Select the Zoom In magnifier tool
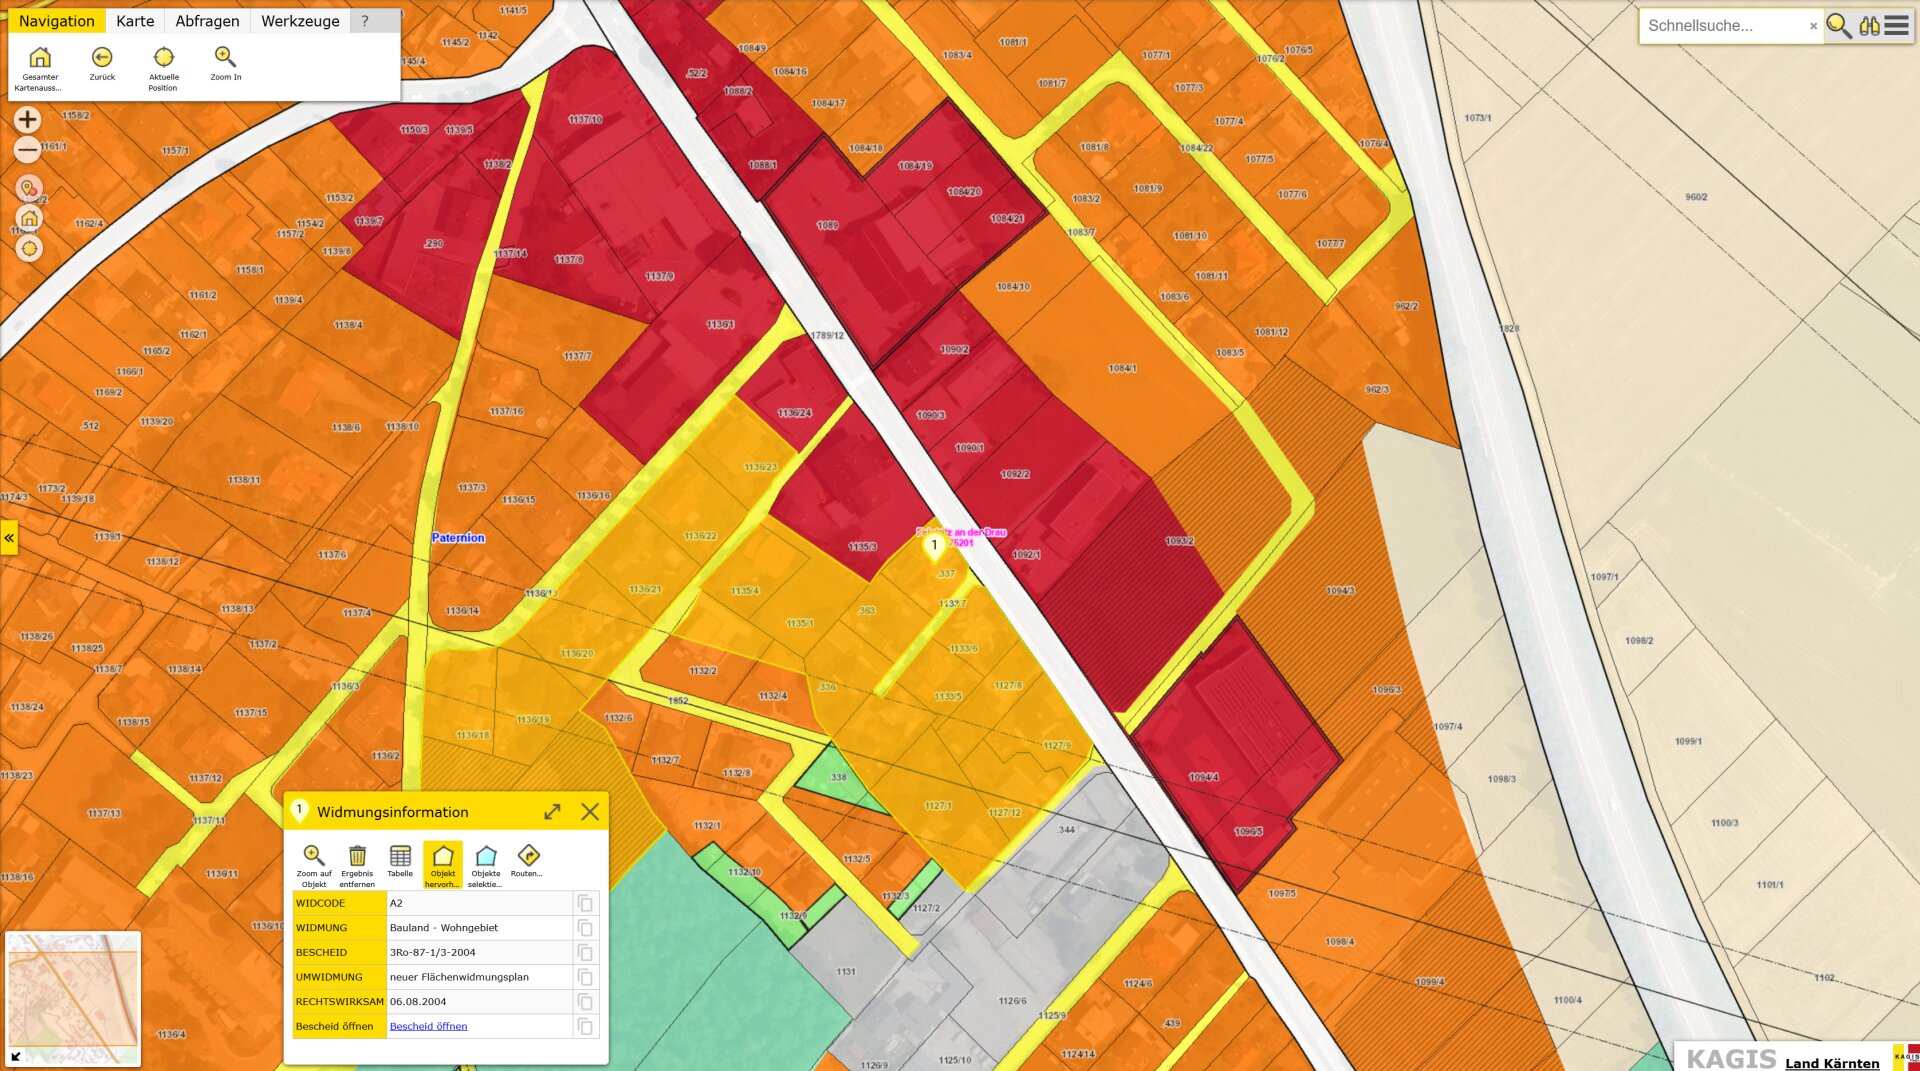This screenshot has height=1071, width=1920. 225,58
